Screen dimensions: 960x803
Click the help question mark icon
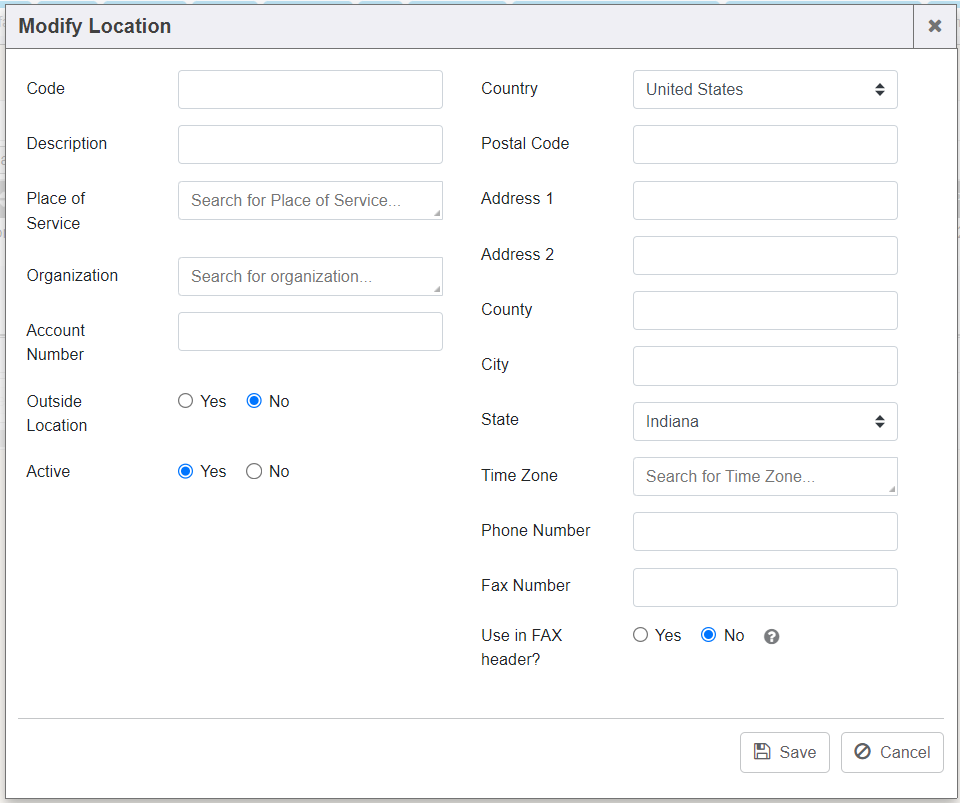coord(771,637)
